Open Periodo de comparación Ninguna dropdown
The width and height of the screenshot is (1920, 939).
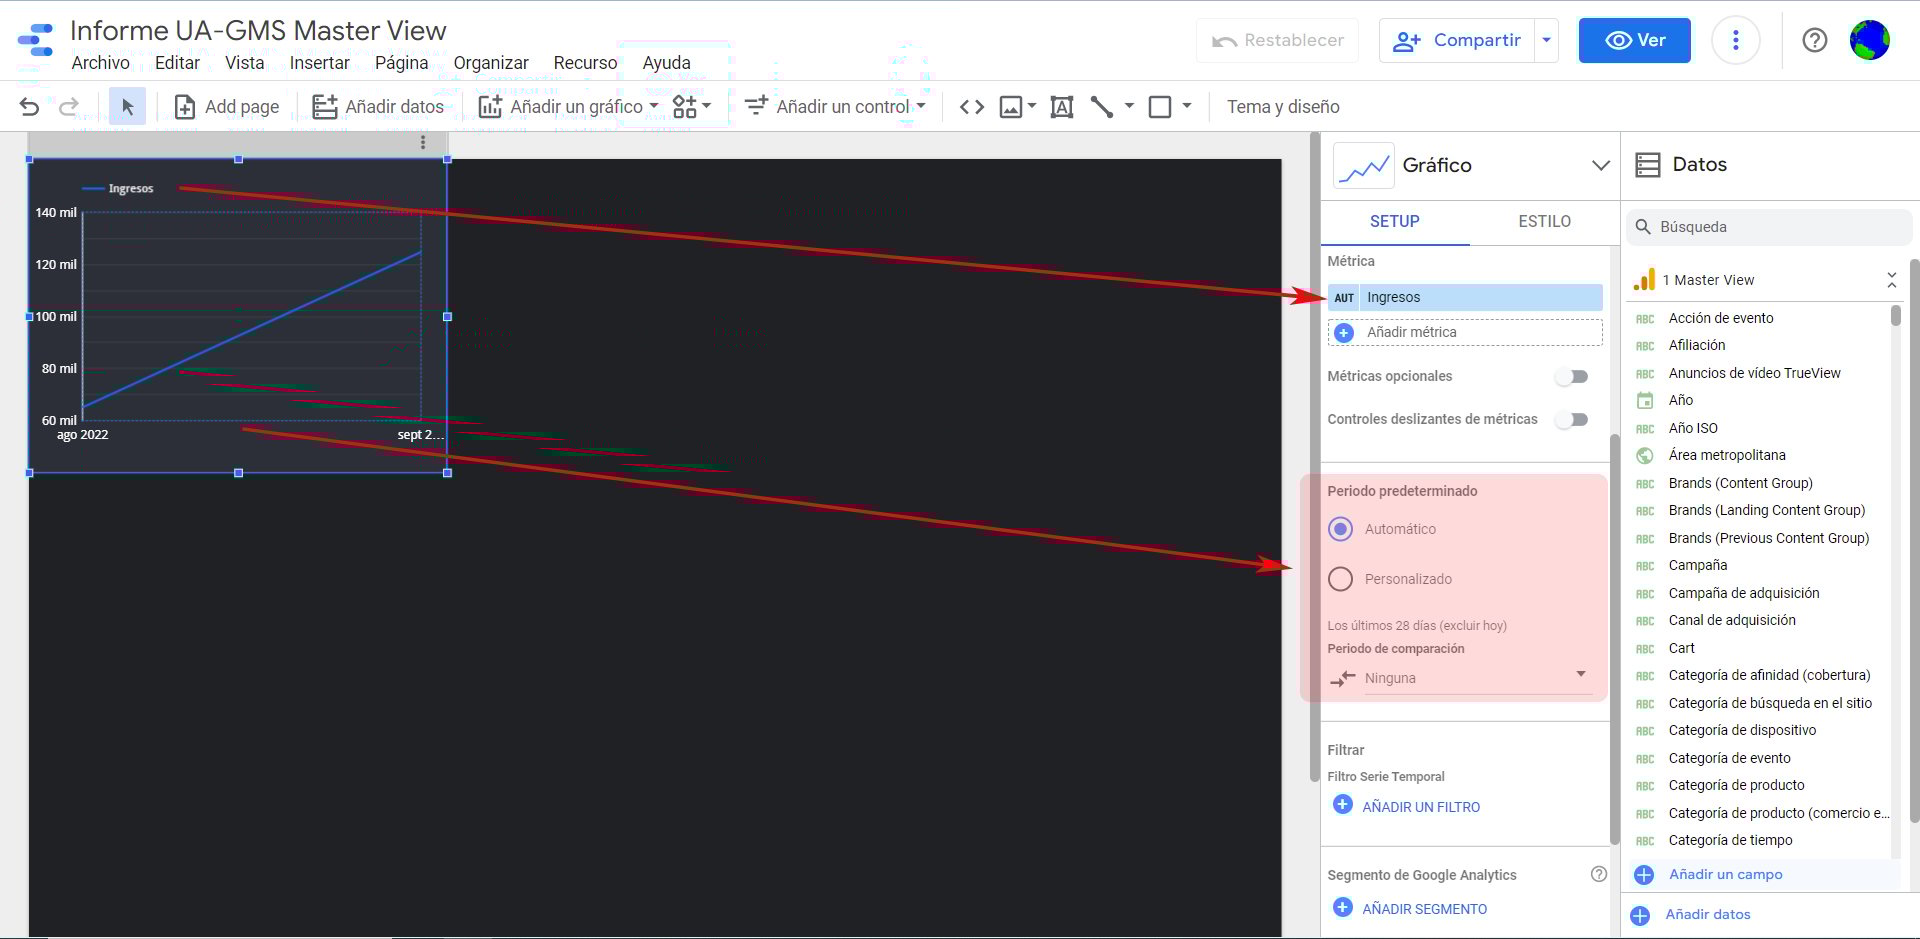click(1461, 678)
